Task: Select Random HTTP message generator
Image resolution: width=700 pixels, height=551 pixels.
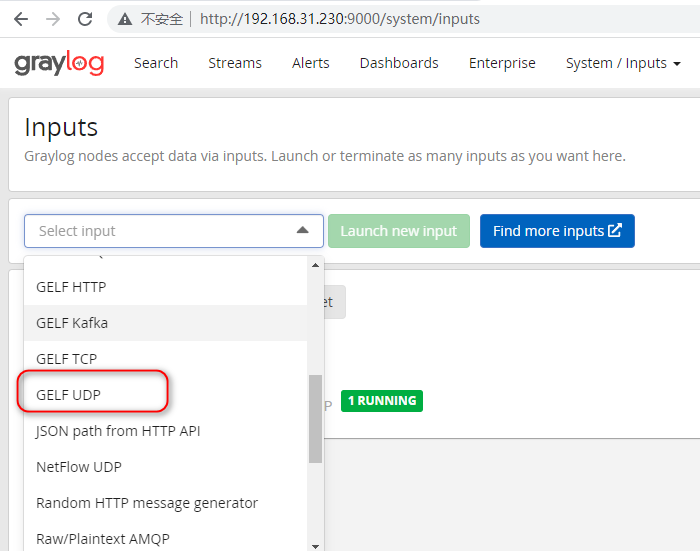Action: 166,503
